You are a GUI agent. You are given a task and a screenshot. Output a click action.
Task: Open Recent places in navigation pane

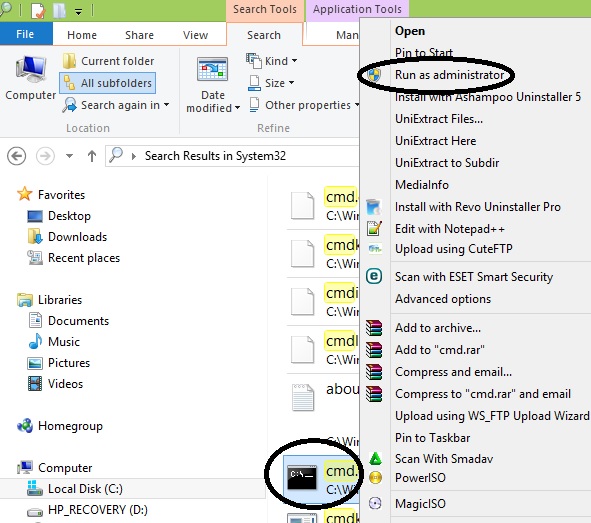pyautogui.click(x=73, y=258)
